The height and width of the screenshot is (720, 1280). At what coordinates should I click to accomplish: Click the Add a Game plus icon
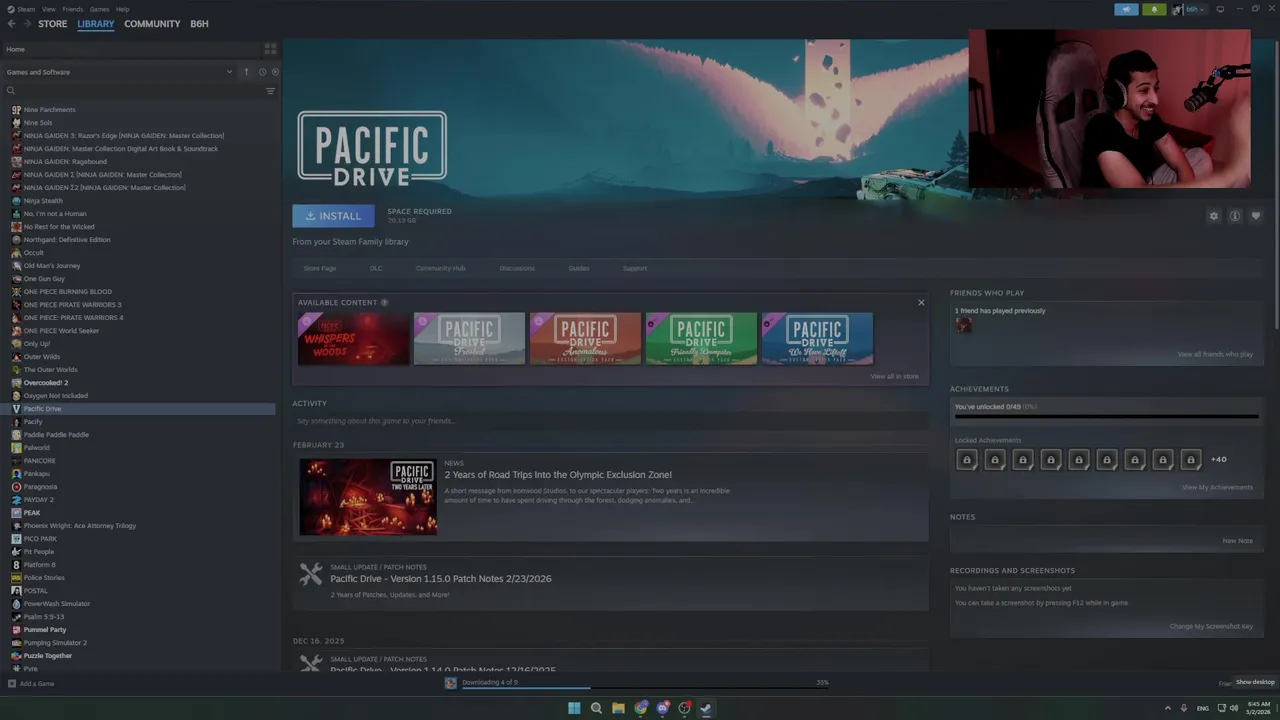point(12,684)
